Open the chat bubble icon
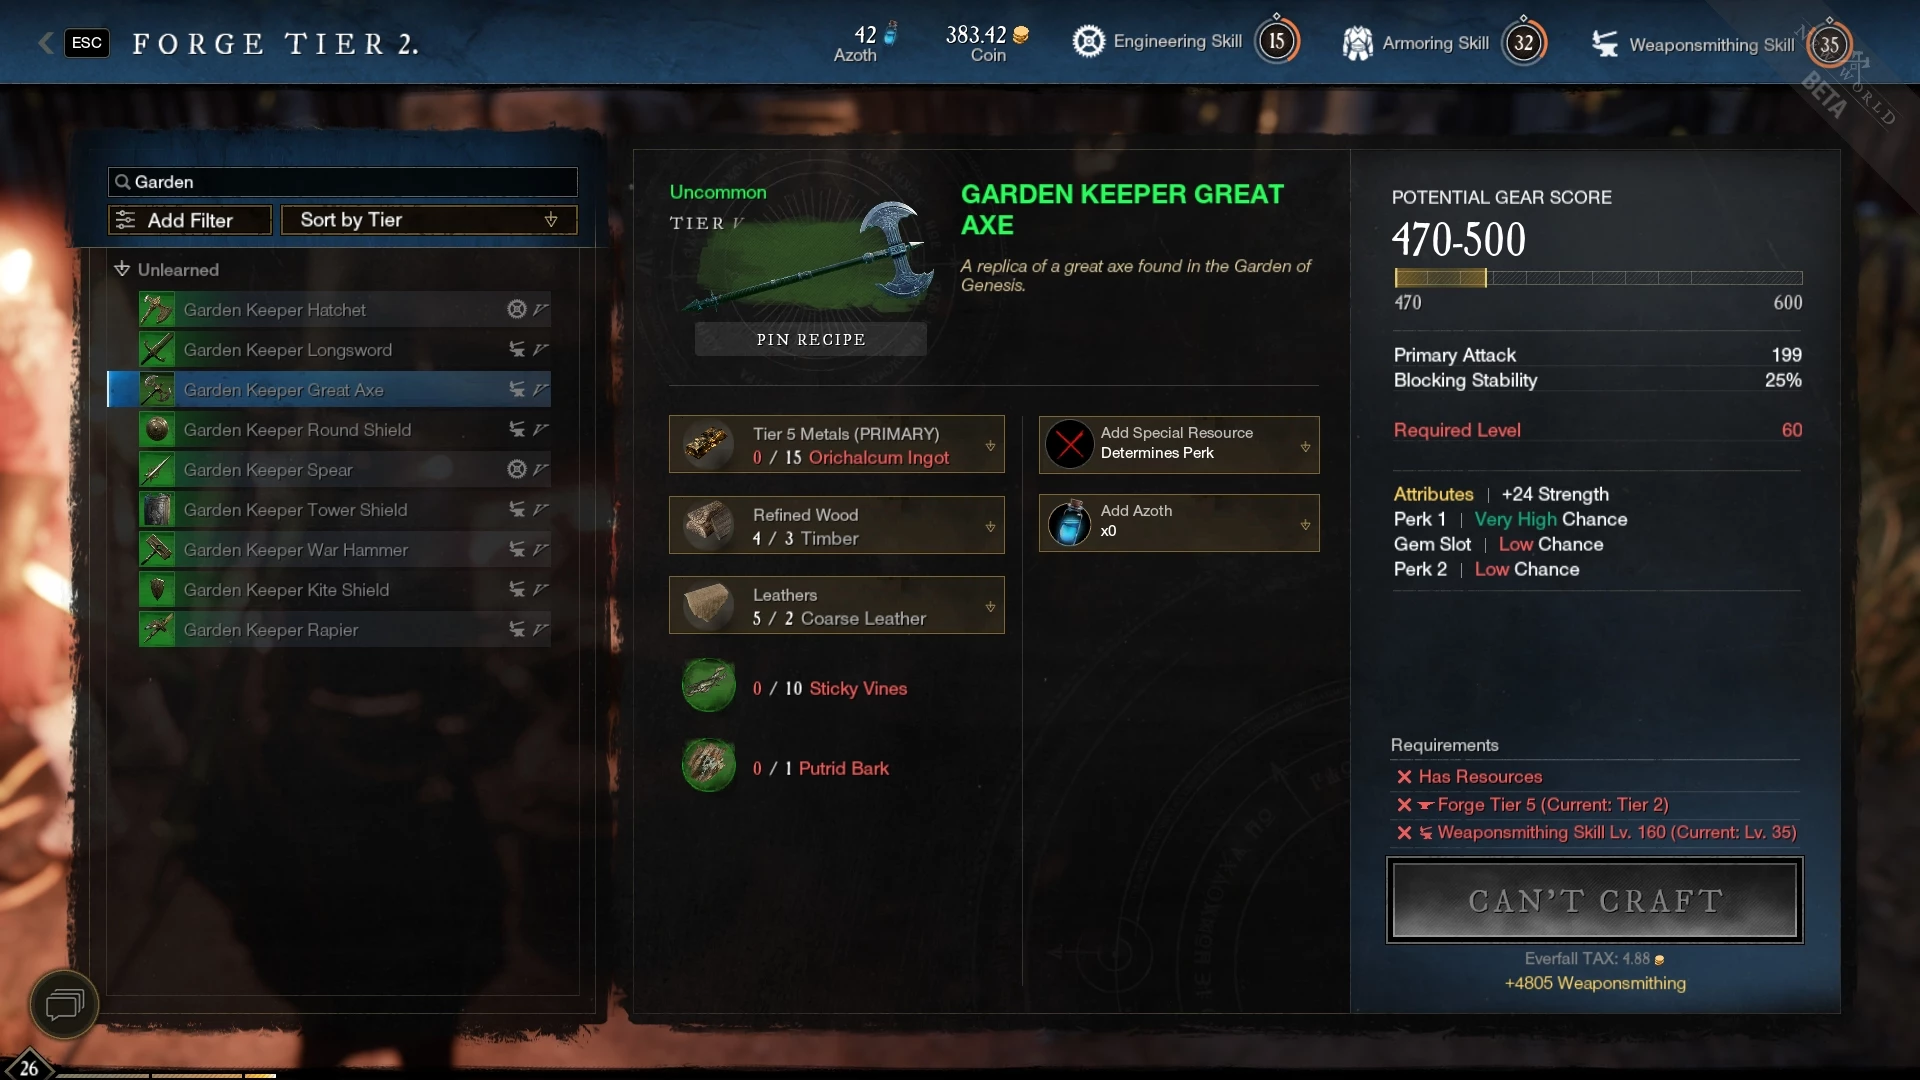Viewport: 1920px width, 1080px height. pos(64,1004)
